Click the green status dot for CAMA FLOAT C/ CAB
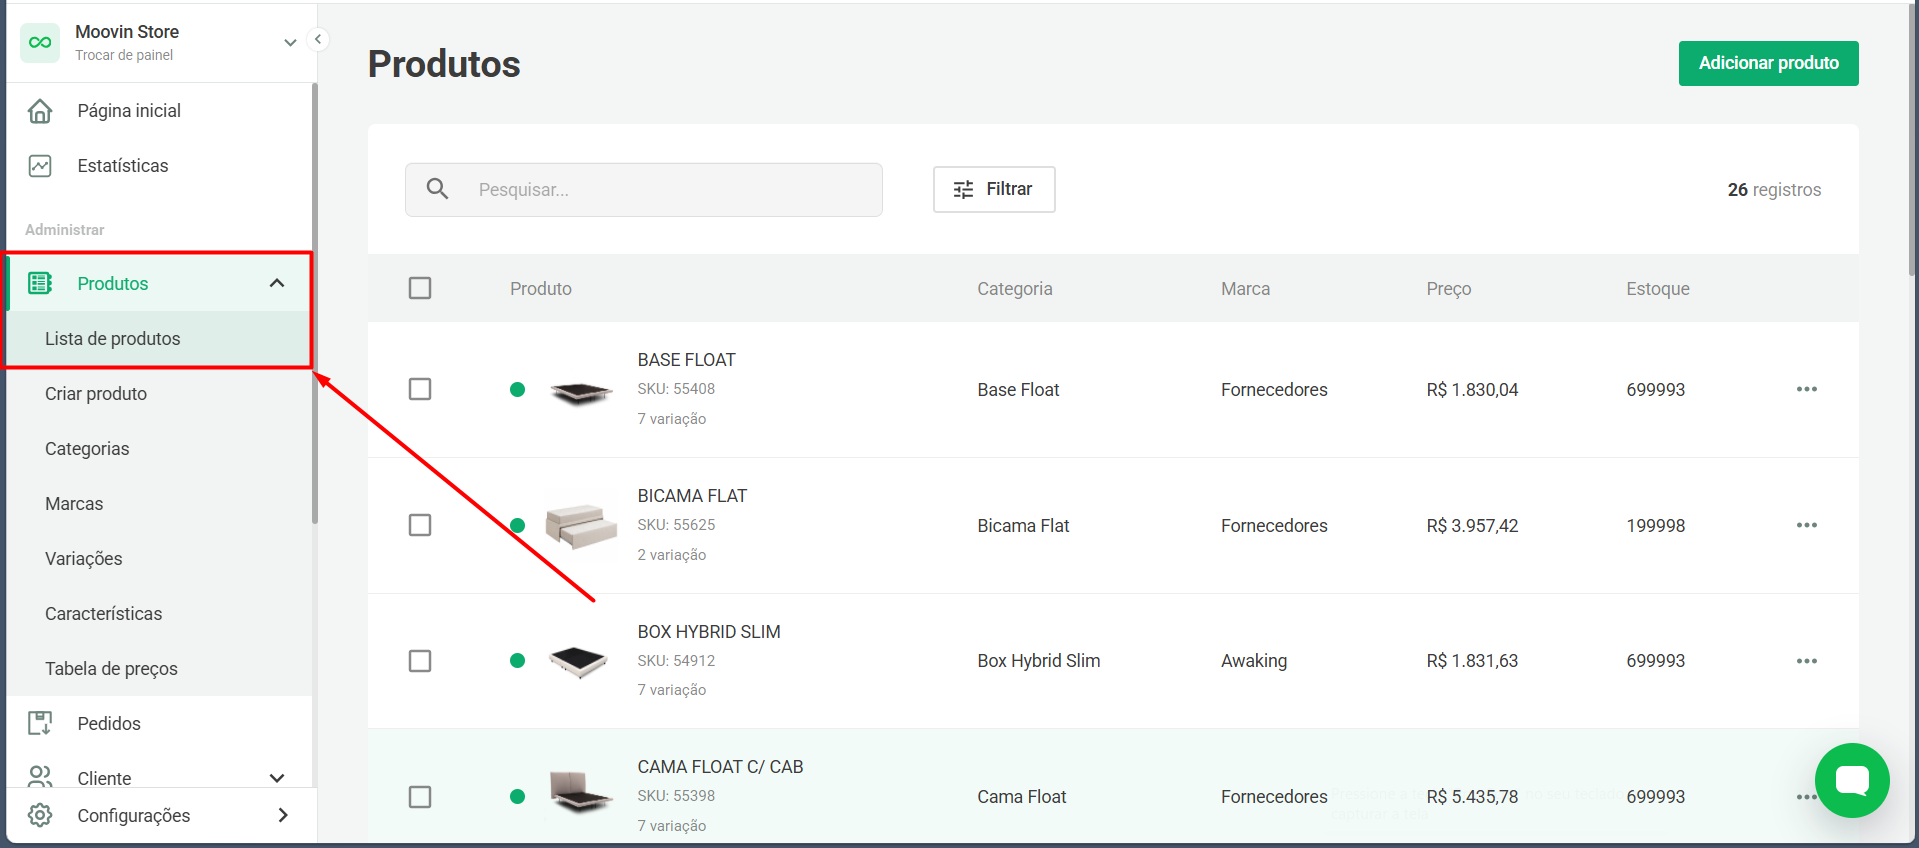This screenshot has width=1919, height=848. click(517, 797)
